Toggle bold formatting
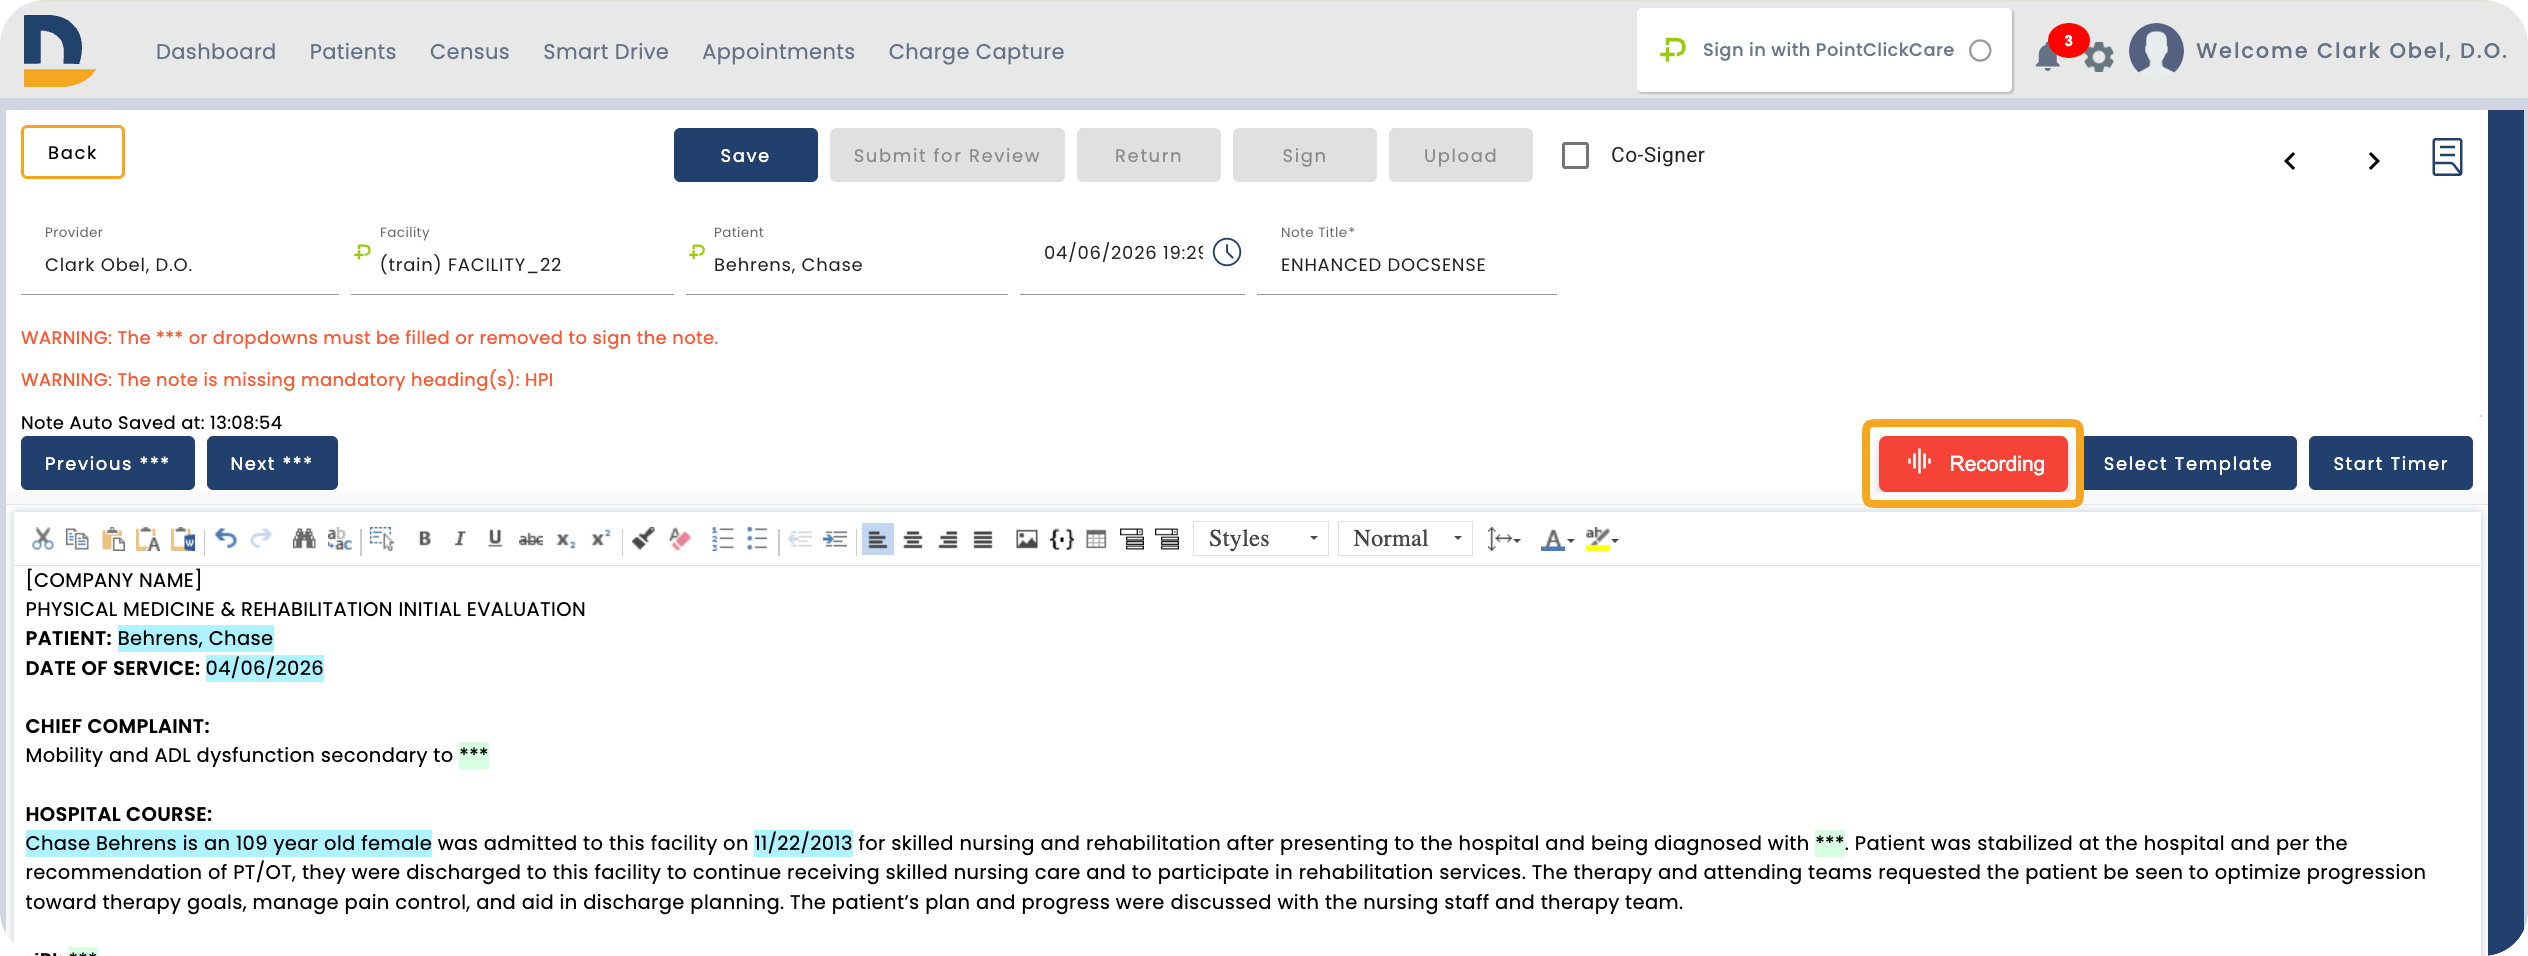The width and height of the screenshot is (2528, 956). tap(425, 539)
